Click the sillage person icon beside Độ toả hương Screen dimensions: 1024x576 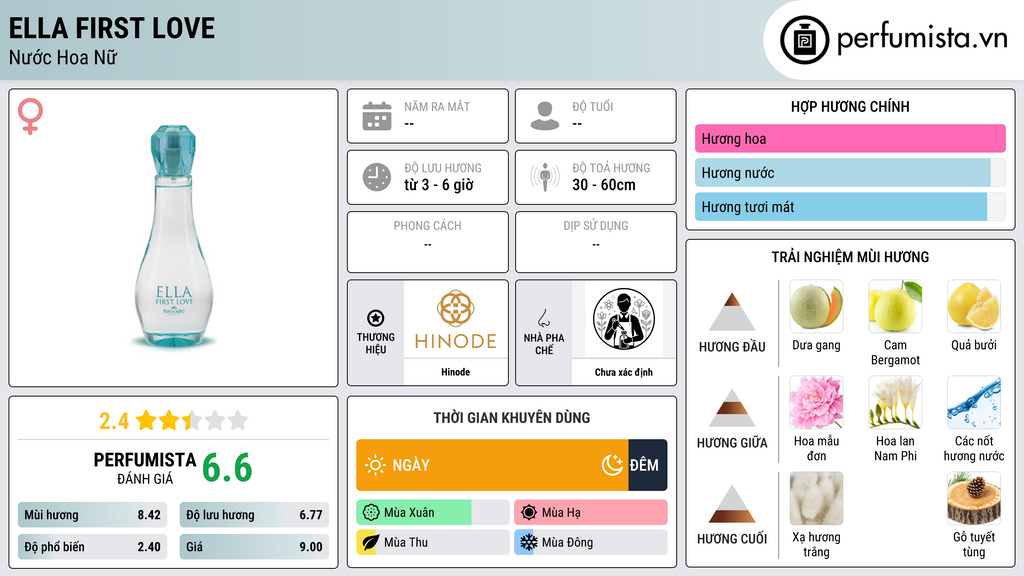pyautogui.click(x=545, y=177)
